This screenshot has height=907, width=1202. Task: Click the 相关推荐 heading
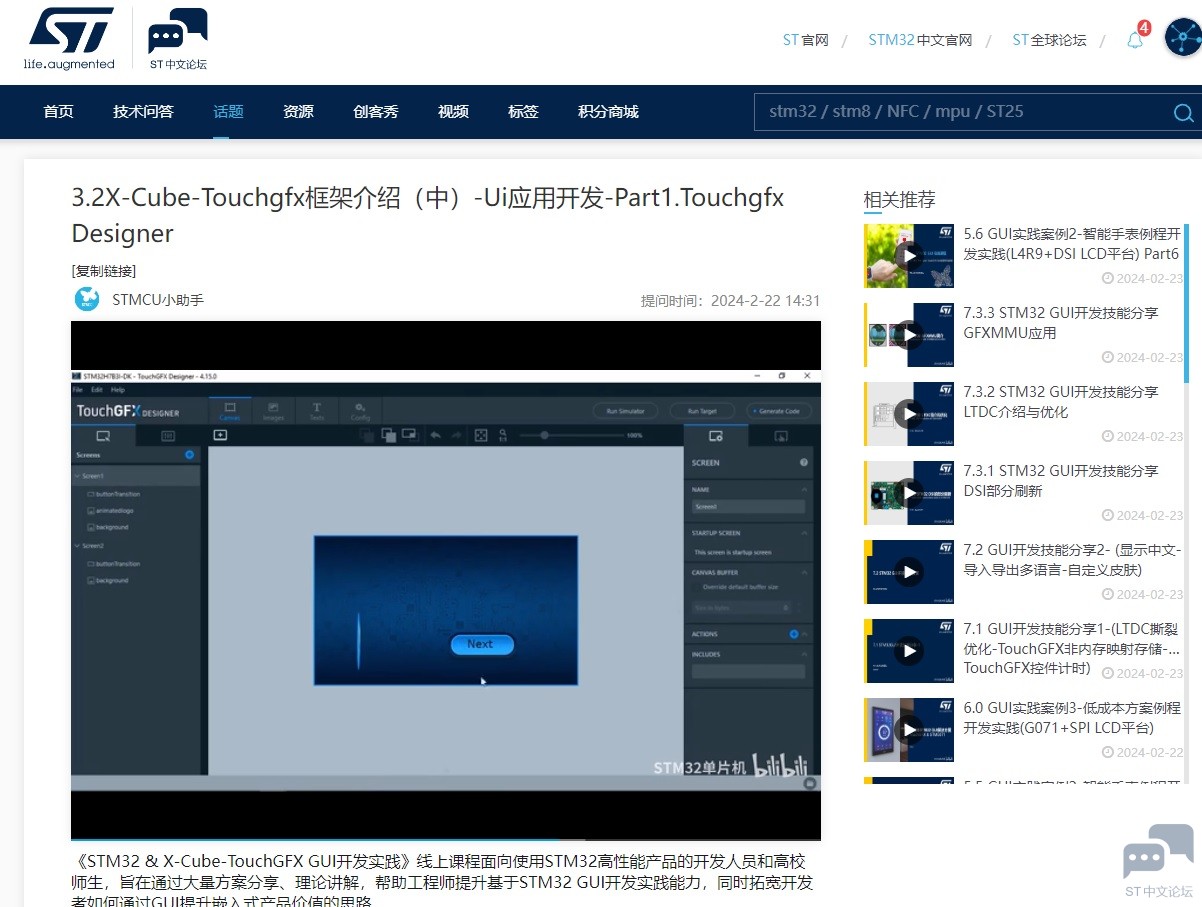pos(900,200)
